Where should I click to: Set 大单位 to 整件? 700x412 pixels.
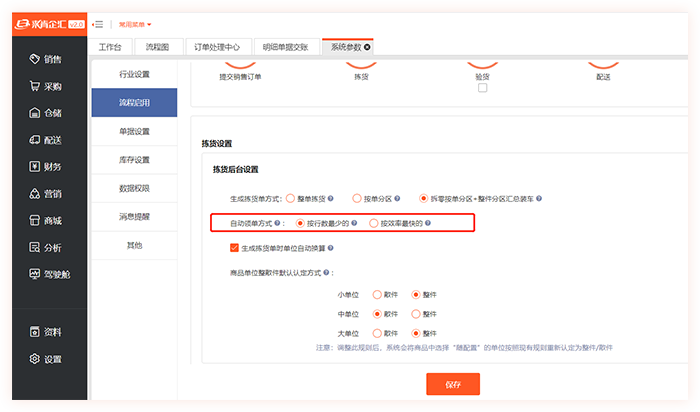click(416, 333)
